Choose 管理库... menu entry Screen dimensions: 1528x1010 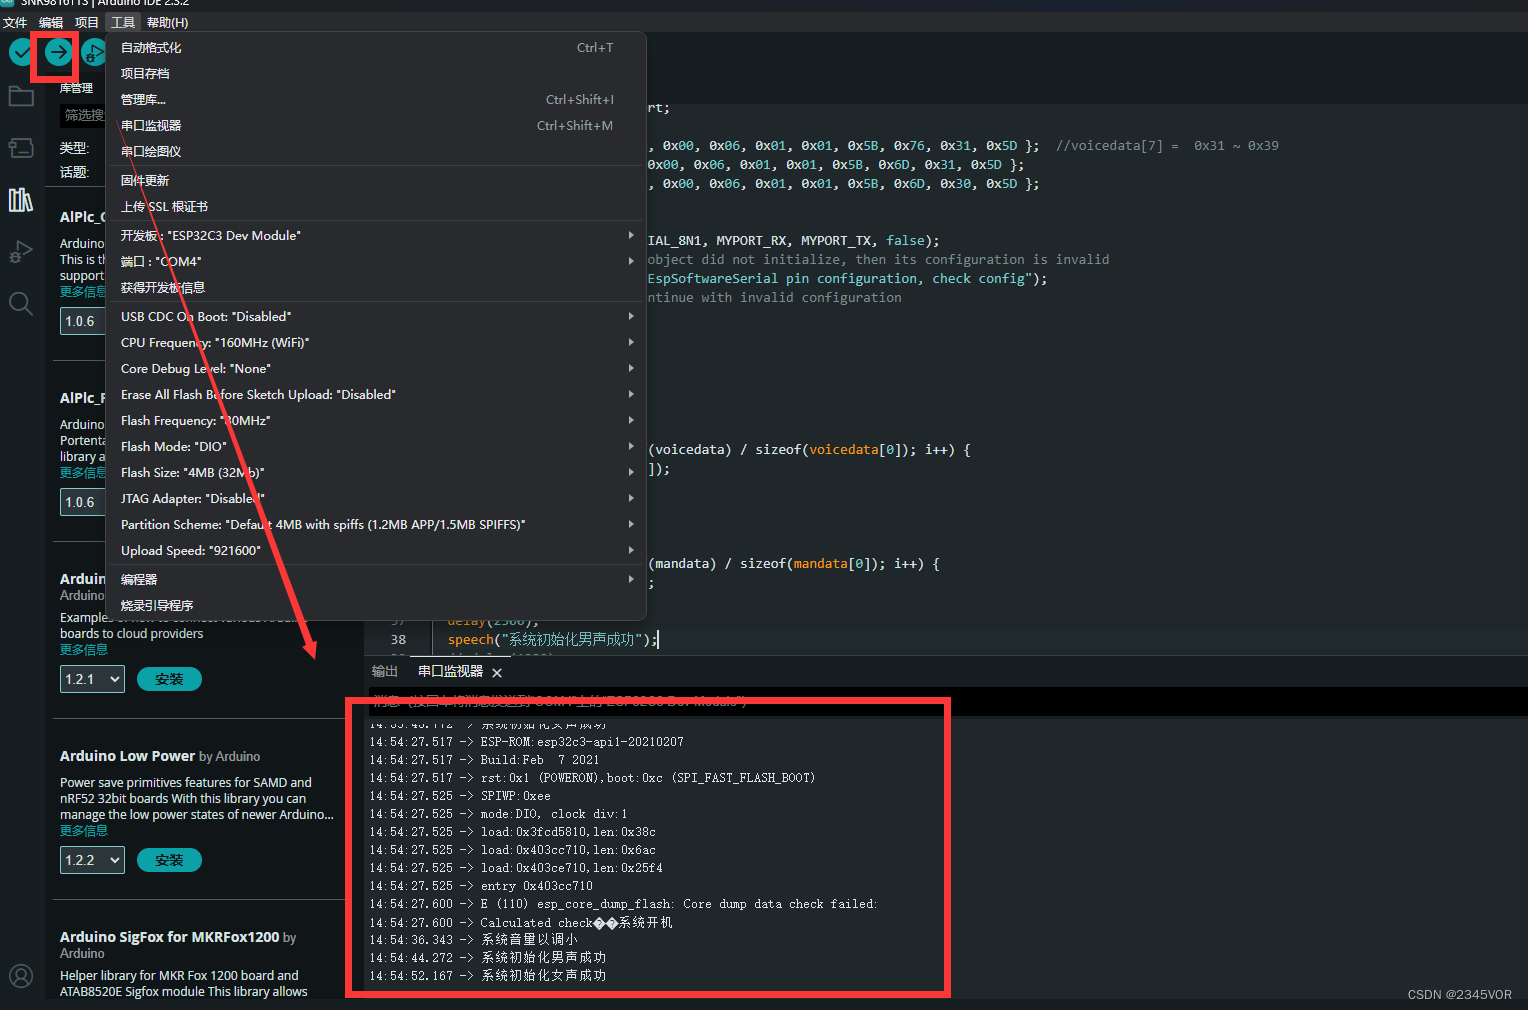click(376, 100)
